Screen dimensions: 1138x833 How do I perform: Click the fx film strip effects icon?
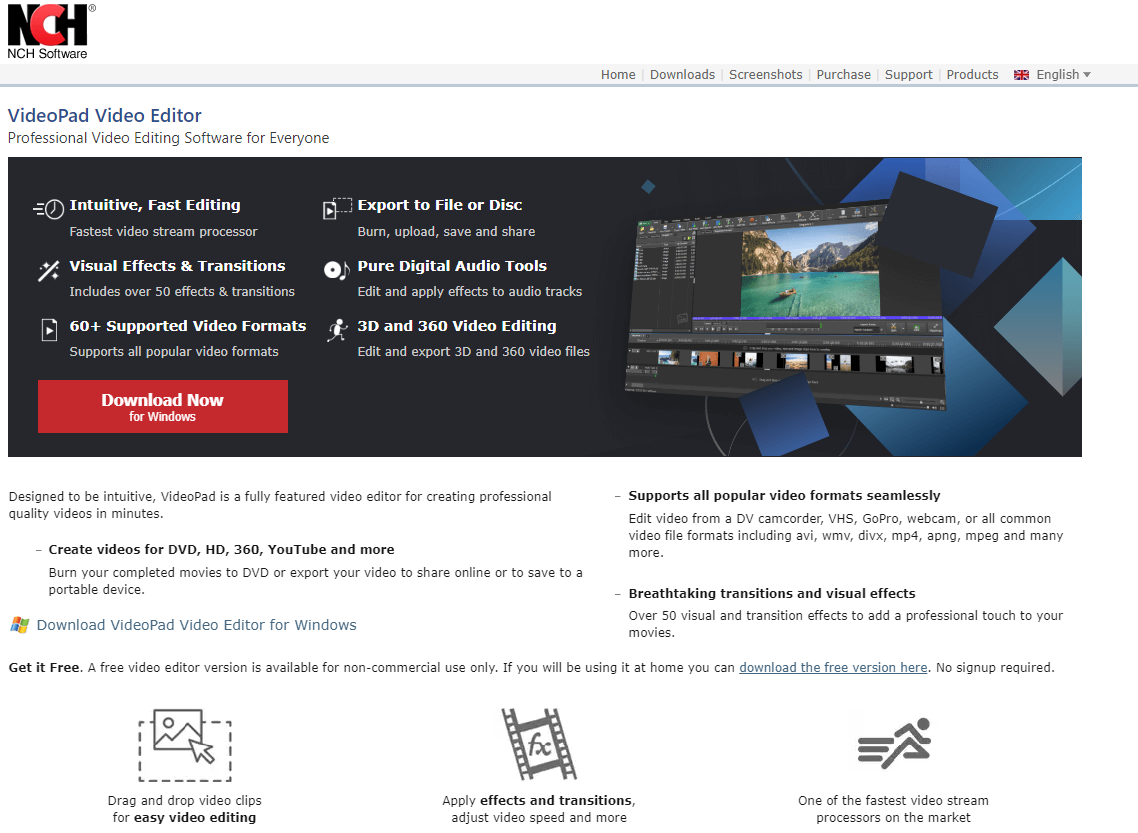click(539, 744)
